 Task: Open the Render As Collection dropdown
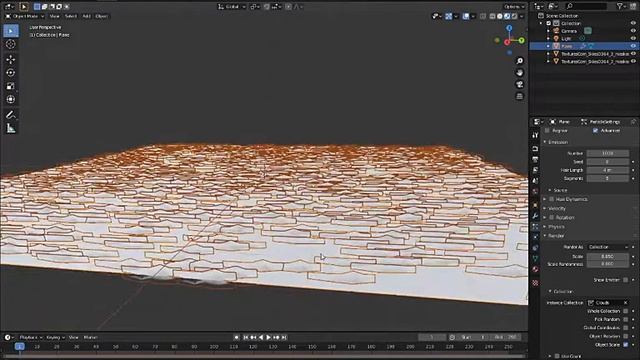(x=608, y=247)
